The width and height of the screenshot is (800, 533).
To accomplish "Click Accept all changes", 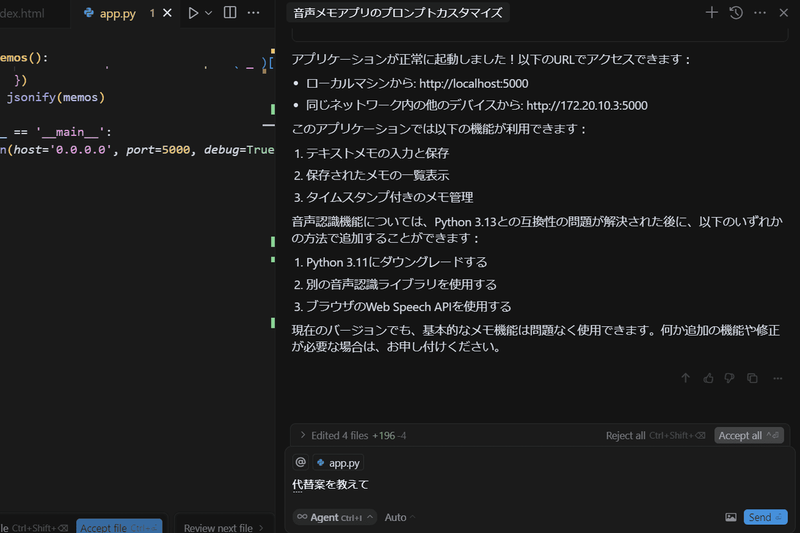I will pos(748,436).
